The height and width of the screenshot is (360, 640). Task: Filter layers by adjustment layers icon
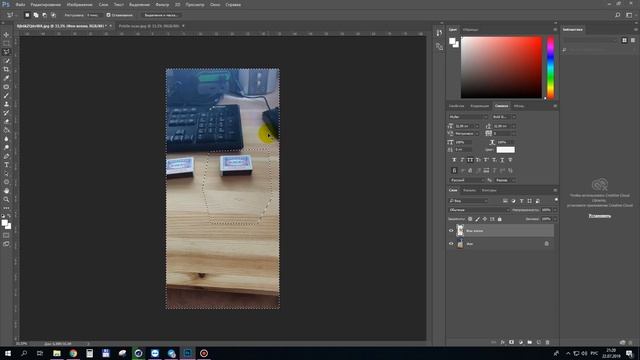[x=513, y=201]
